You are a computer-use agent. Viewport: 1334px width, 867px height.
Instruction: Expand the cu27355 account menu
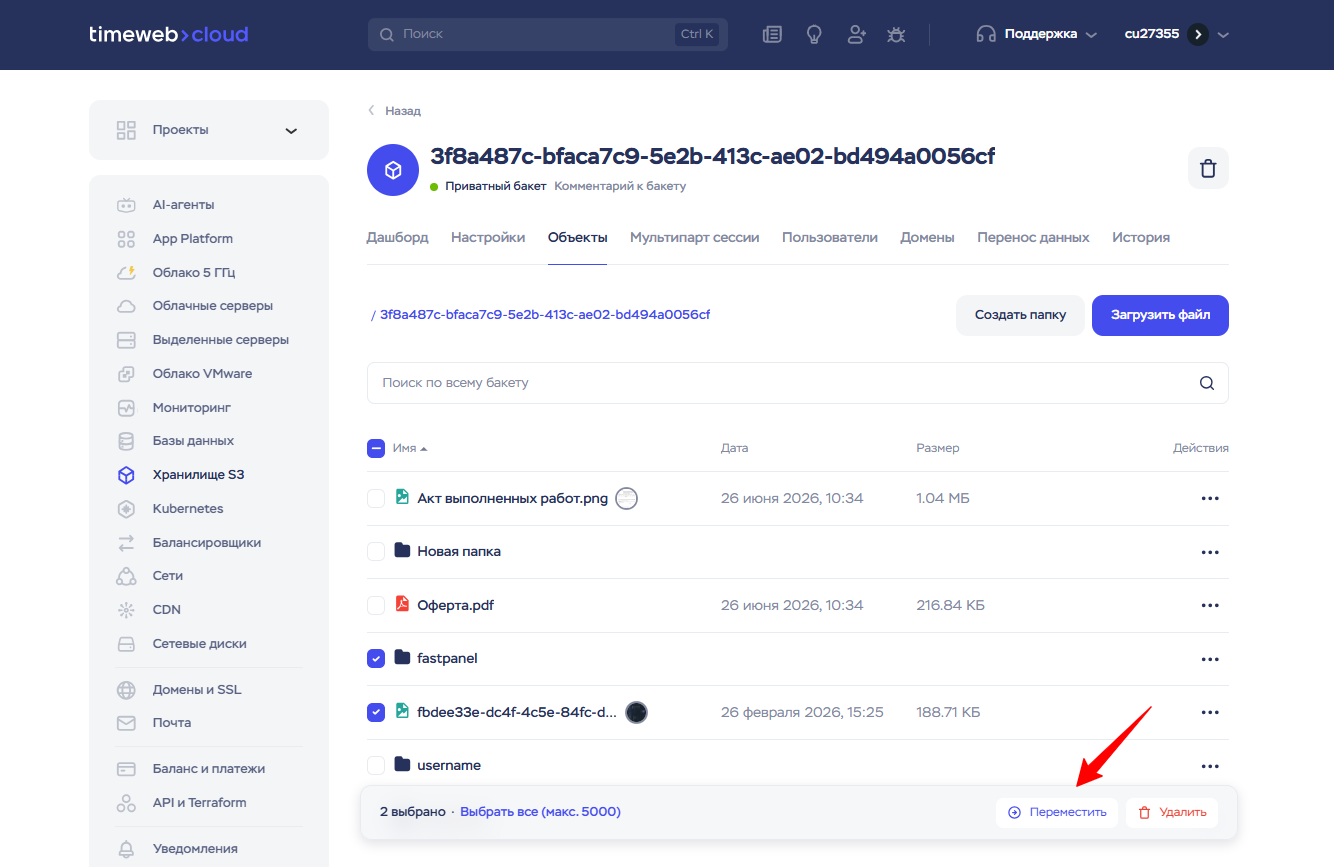click(1177, 34)
